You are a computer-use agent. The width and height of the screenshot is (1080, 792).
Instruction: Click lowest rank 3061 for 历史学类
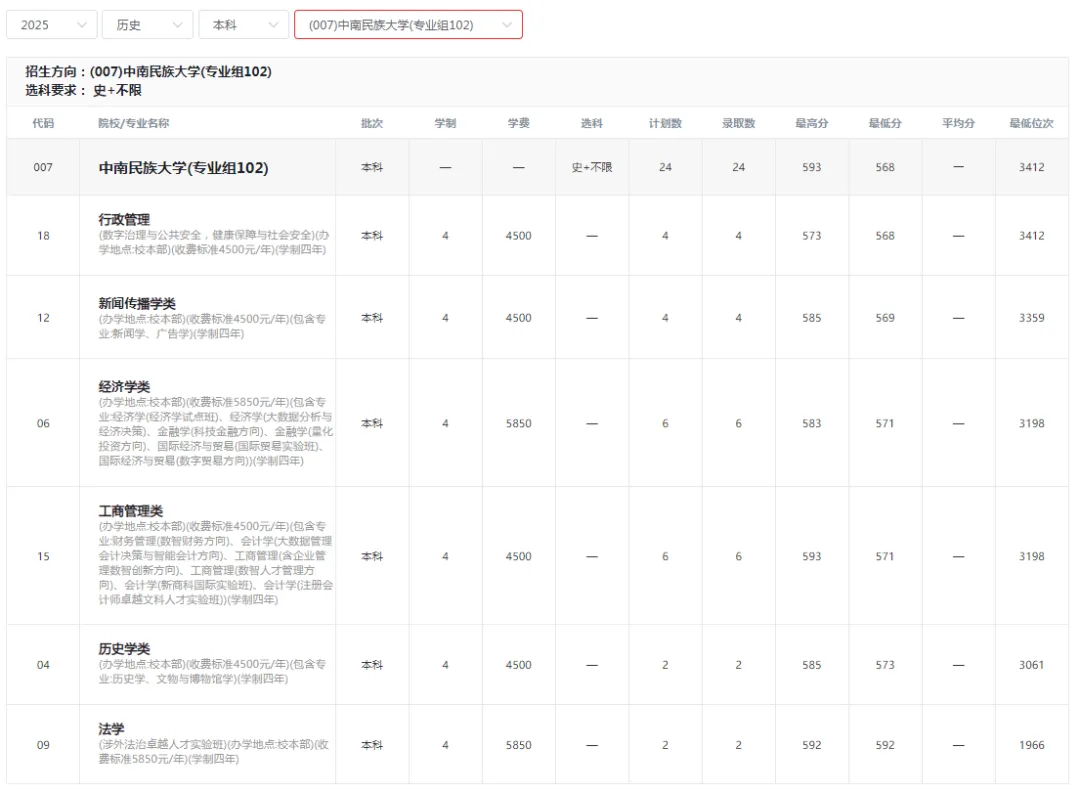[x=1032, y=665]
